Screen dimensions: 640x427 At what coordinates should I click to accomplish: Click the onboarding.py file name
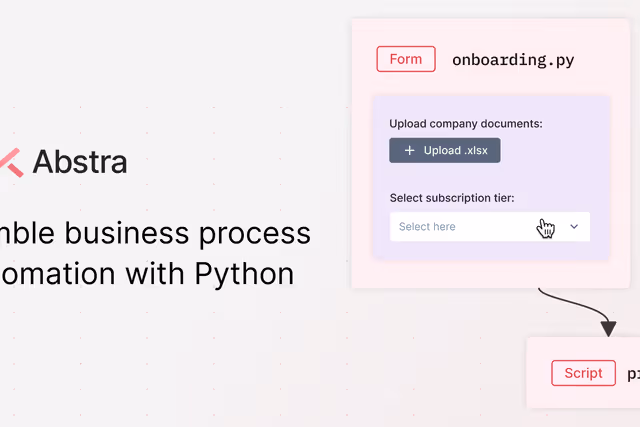tap(513, 60)
